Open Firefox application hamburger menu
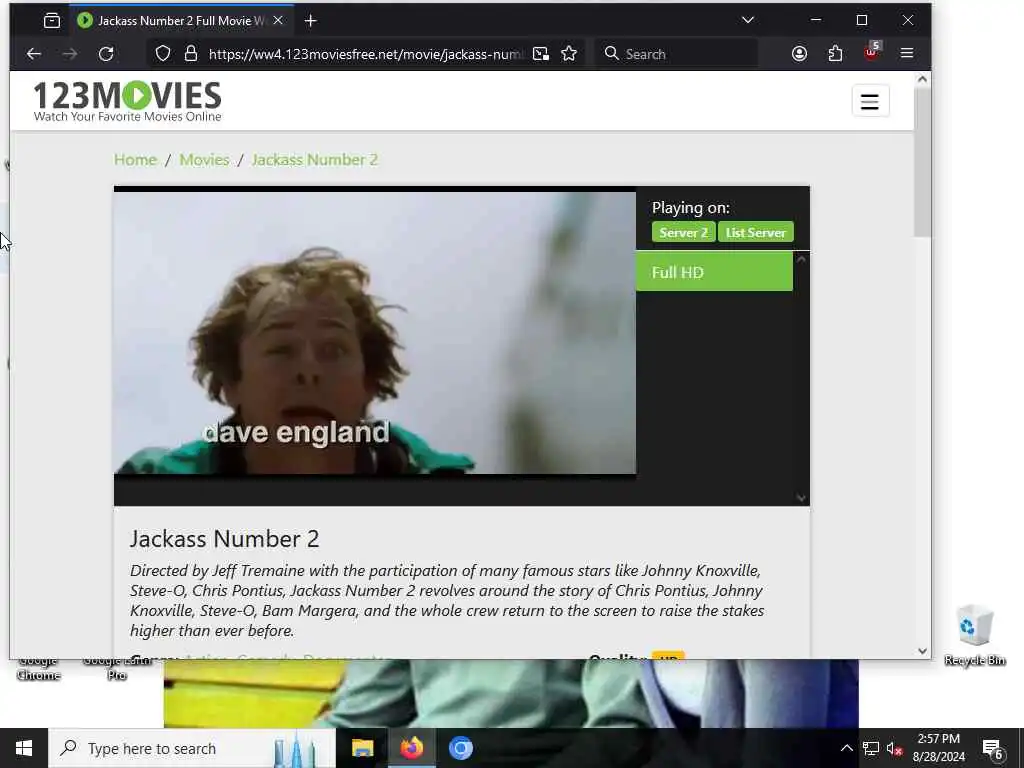This screenshot has width=1024, height=768. click(906, 54)
